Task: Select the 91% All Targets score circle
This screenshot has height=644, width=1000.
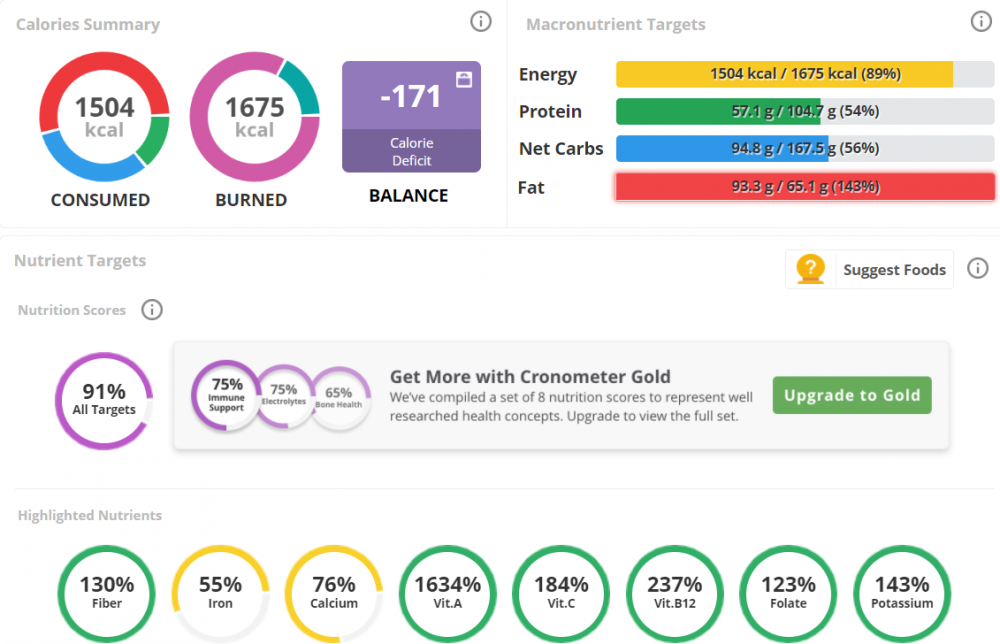Action: (104, 400)
